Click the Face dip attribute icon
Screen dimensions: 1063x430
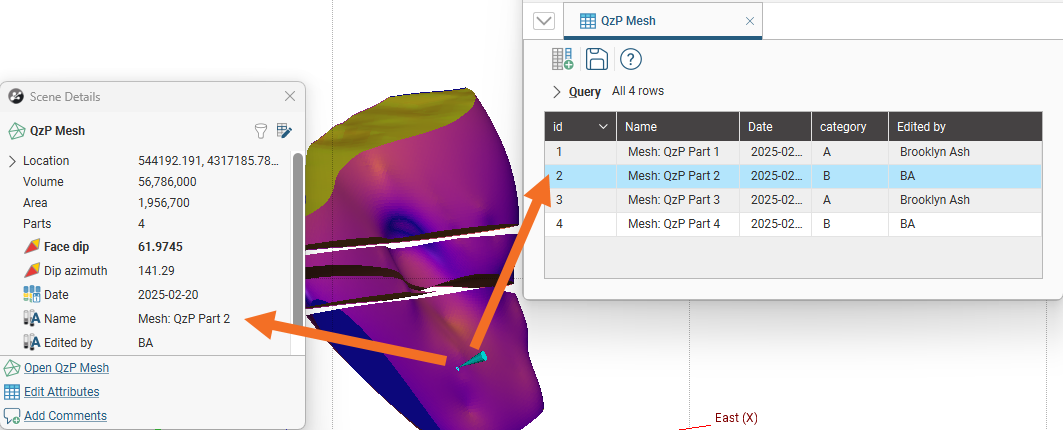pos(31,246)
